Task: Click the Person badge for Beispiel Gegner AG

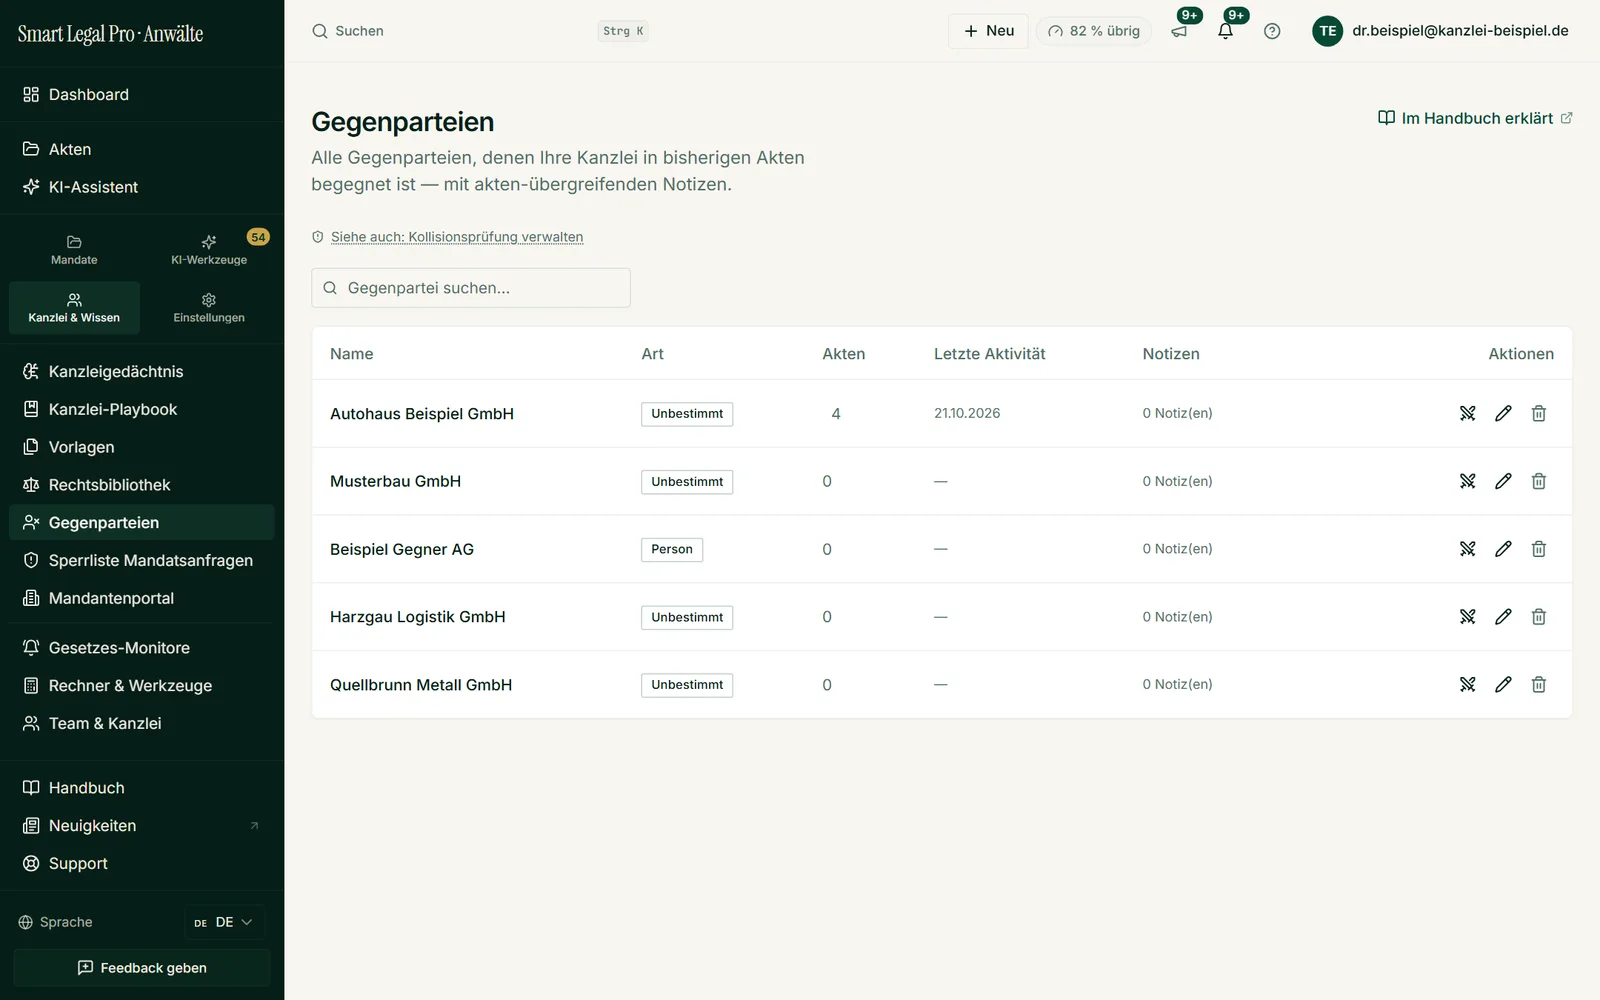Action: [672, 550]
